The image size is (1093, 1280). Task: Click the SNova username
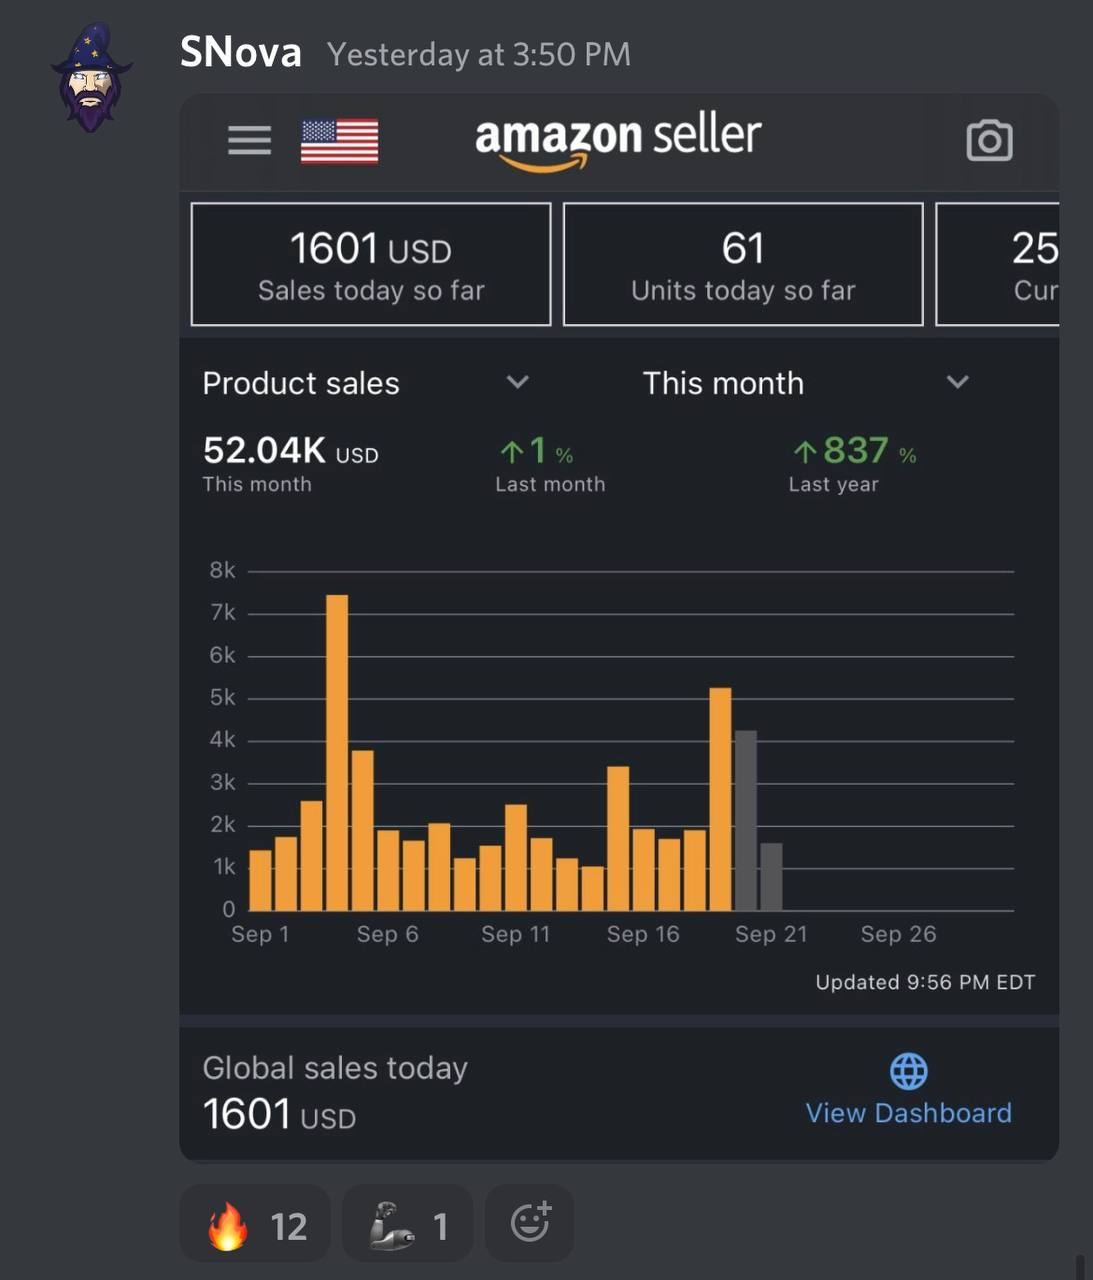click(x=241, y=52)
